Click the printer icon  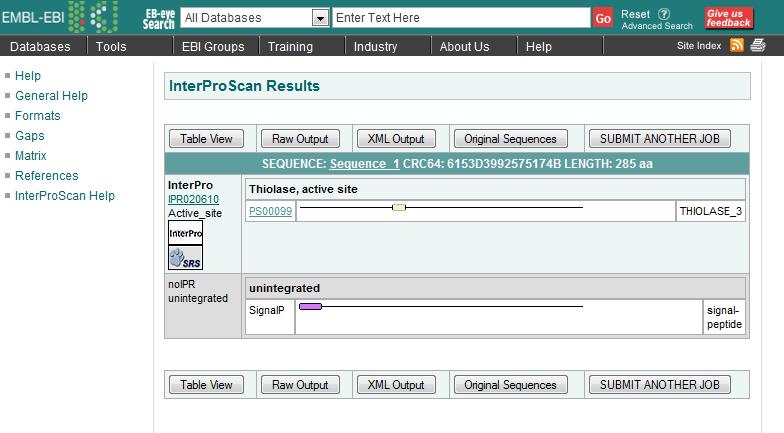[758, 45]
